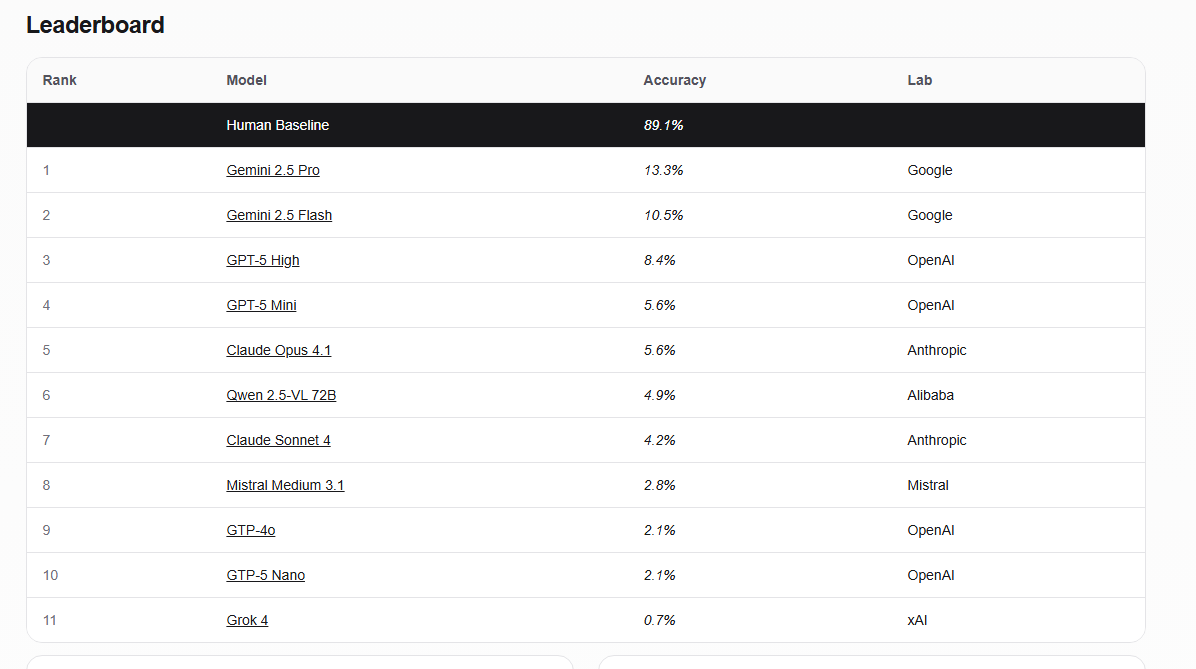Click the GTP-4o model link
Screen dimensions: 1196x669
(251, 530)
